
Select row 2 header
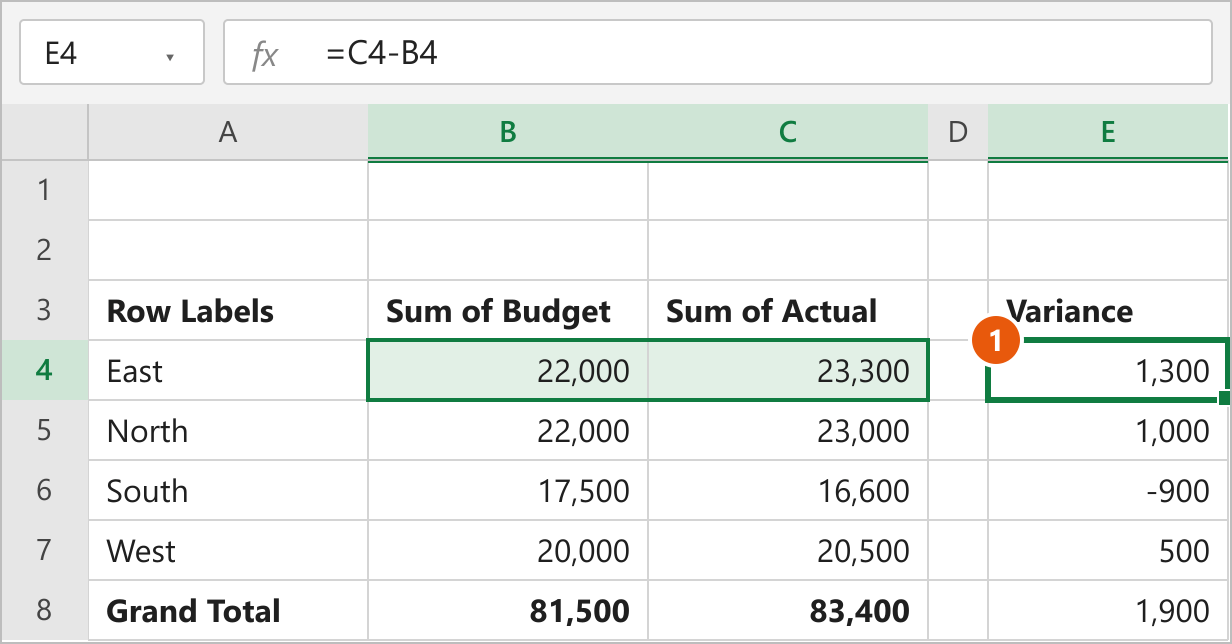tap(44, 250)
